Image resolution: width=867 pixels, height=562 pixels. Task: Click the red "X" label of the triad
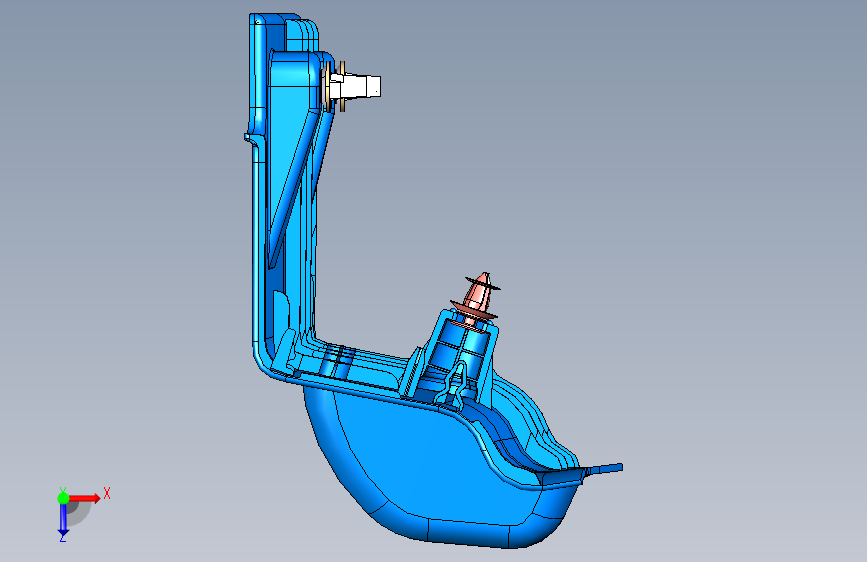[107, 493]
